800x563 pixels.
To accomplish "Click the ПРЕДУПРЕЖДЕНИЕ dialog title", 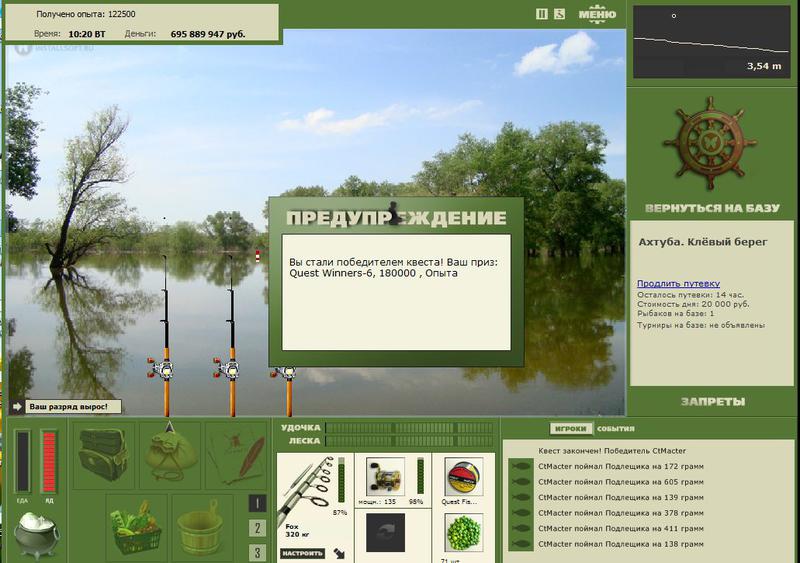I will (x=396, y=218).
